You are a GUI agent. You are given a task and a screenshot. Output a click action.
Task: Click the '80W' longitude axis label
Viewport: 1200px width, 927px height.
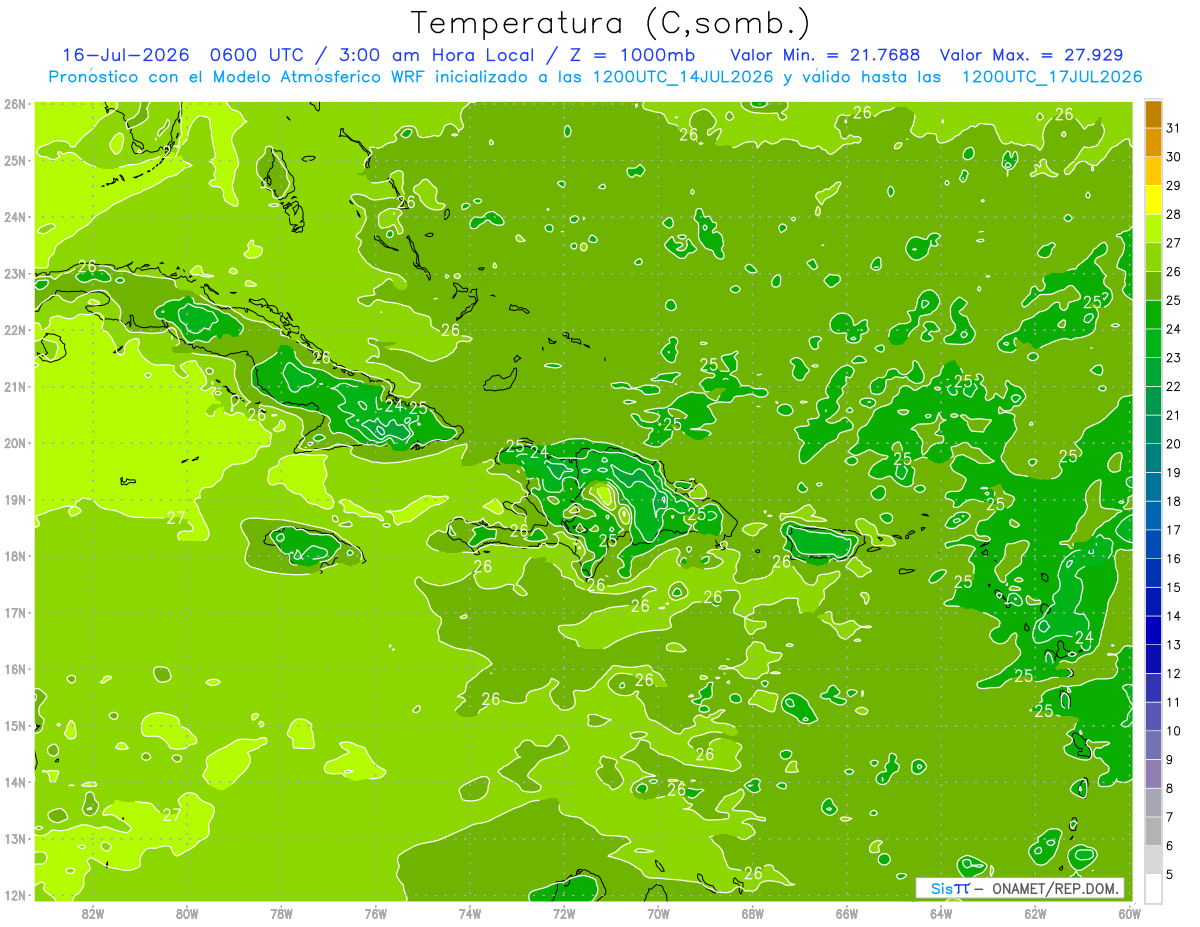pos(187,913)
